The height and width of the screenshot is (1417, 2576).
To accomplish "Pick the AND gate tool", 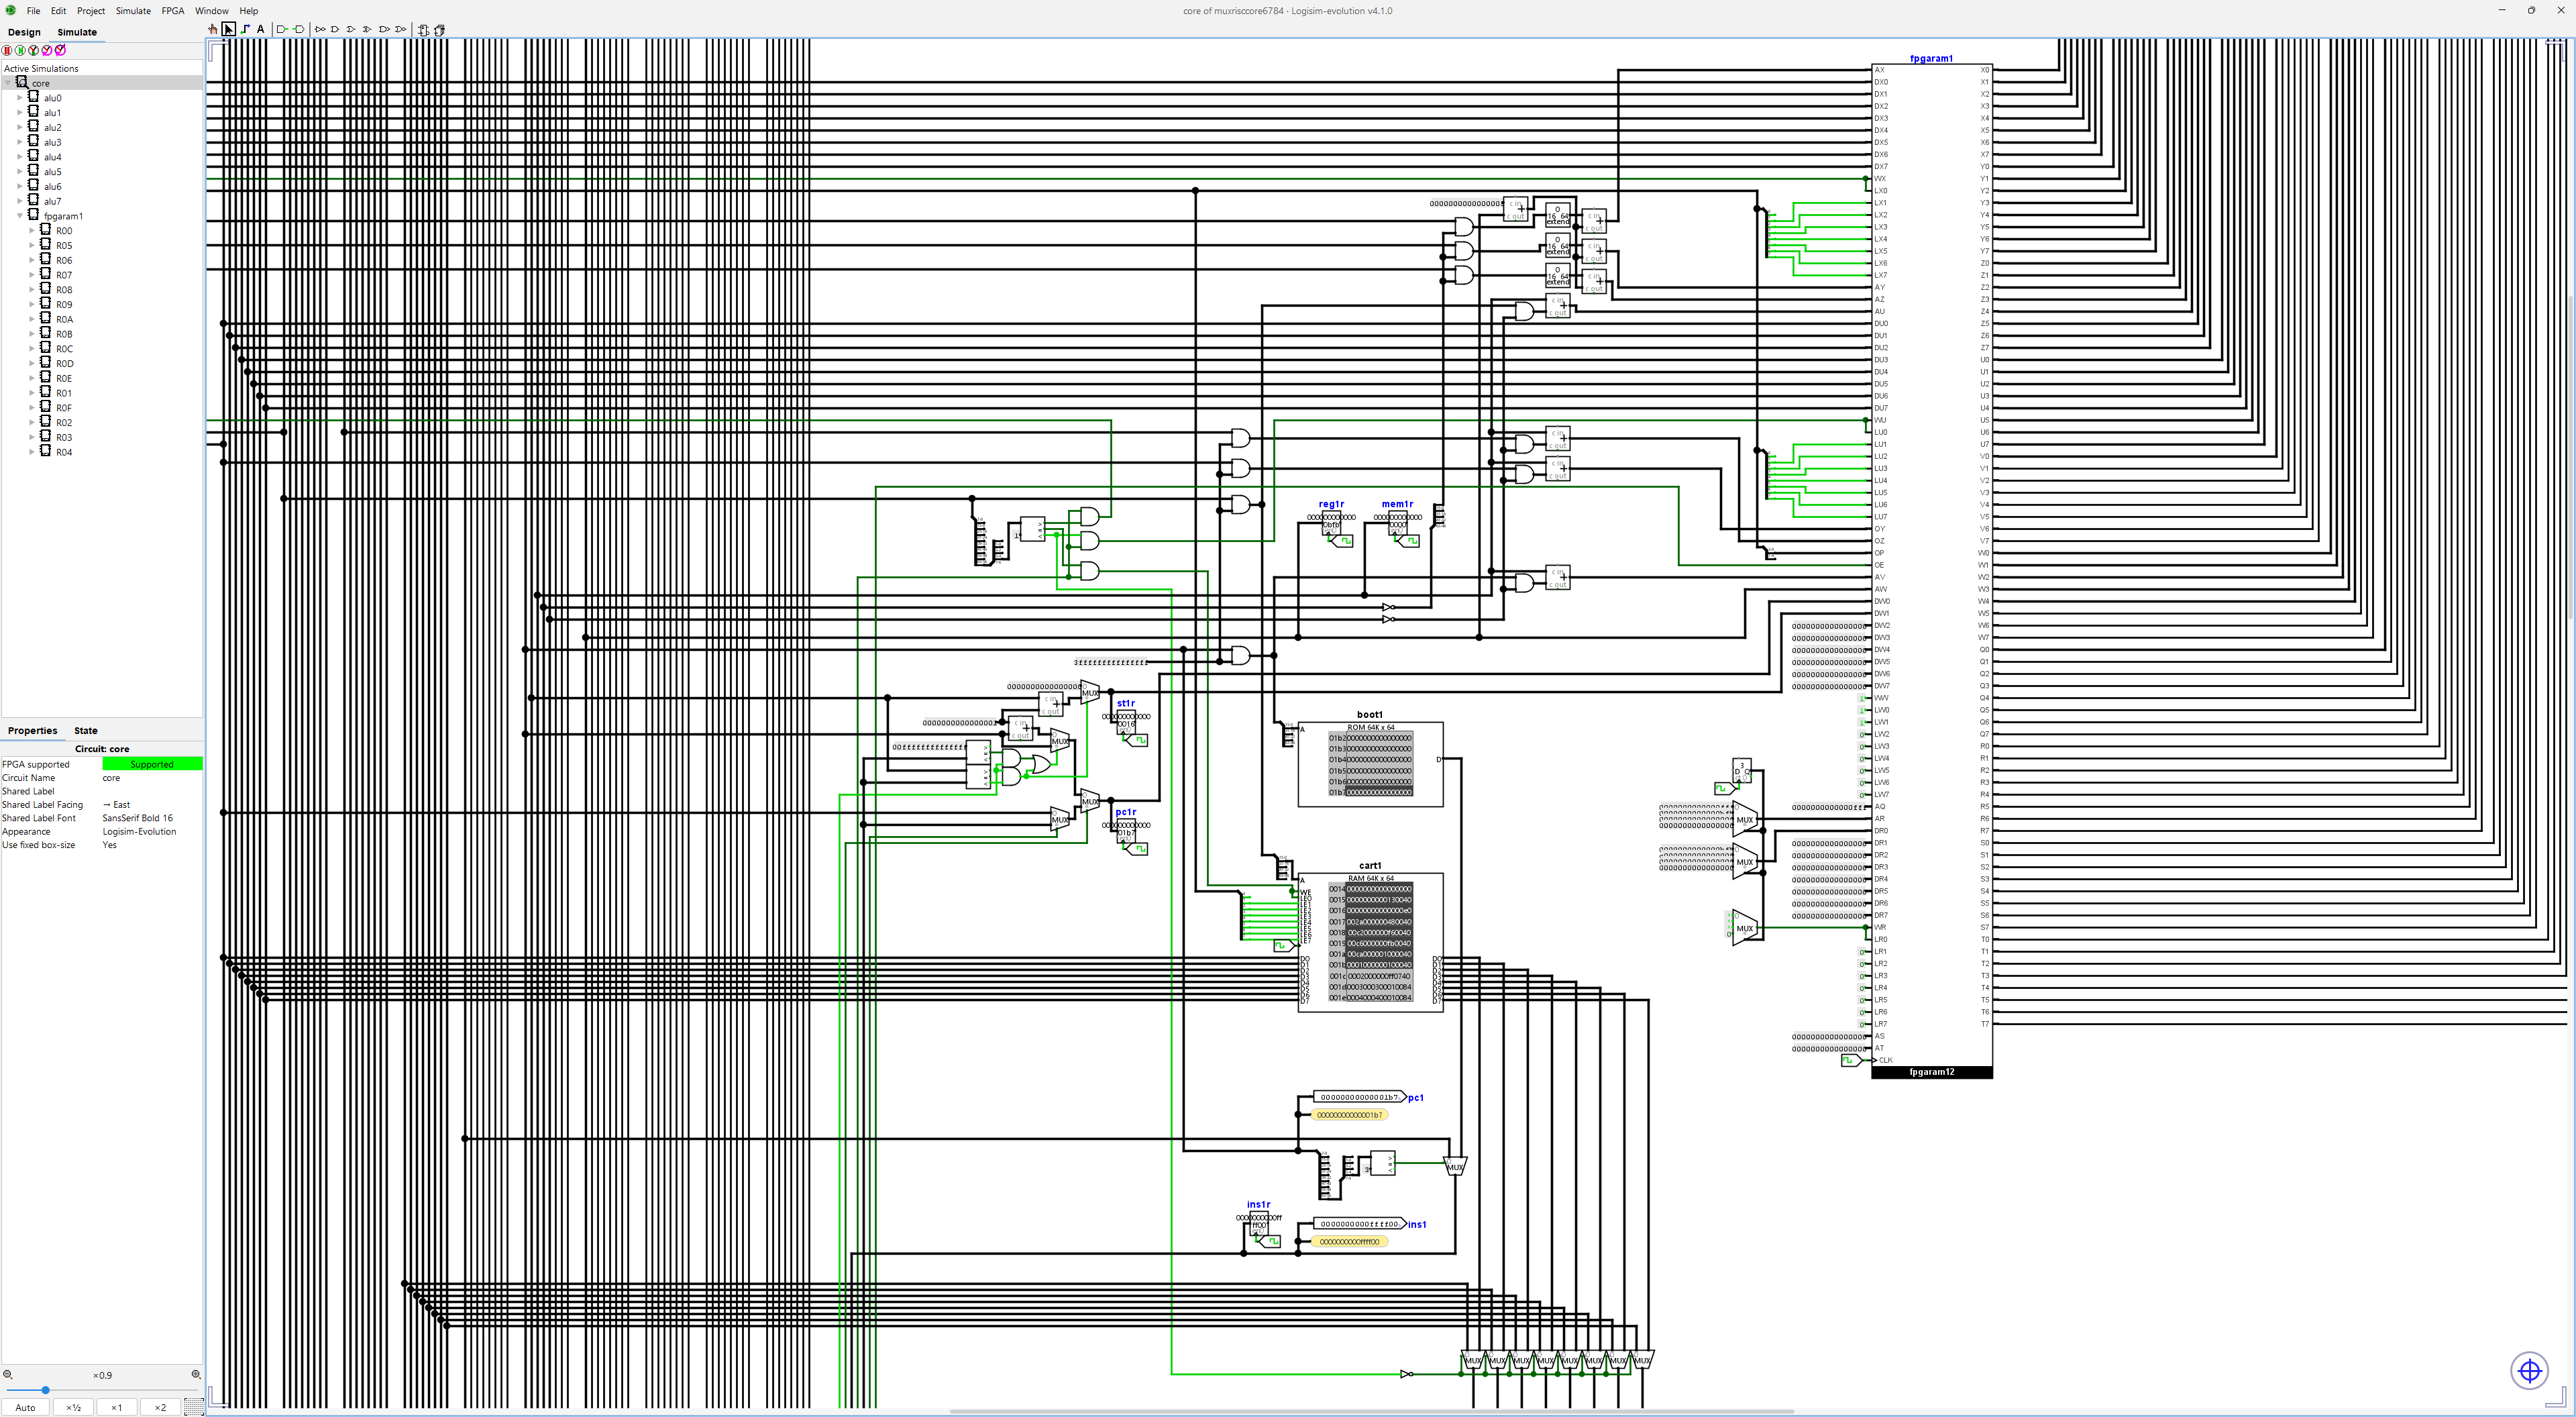I will pos(335,30).
